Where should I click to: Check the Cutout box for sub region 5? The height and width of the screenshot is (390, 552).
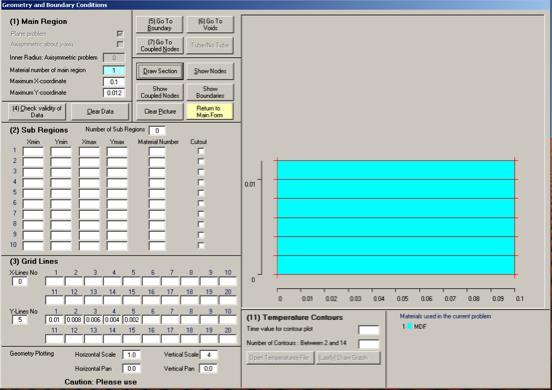click(201, 193)
